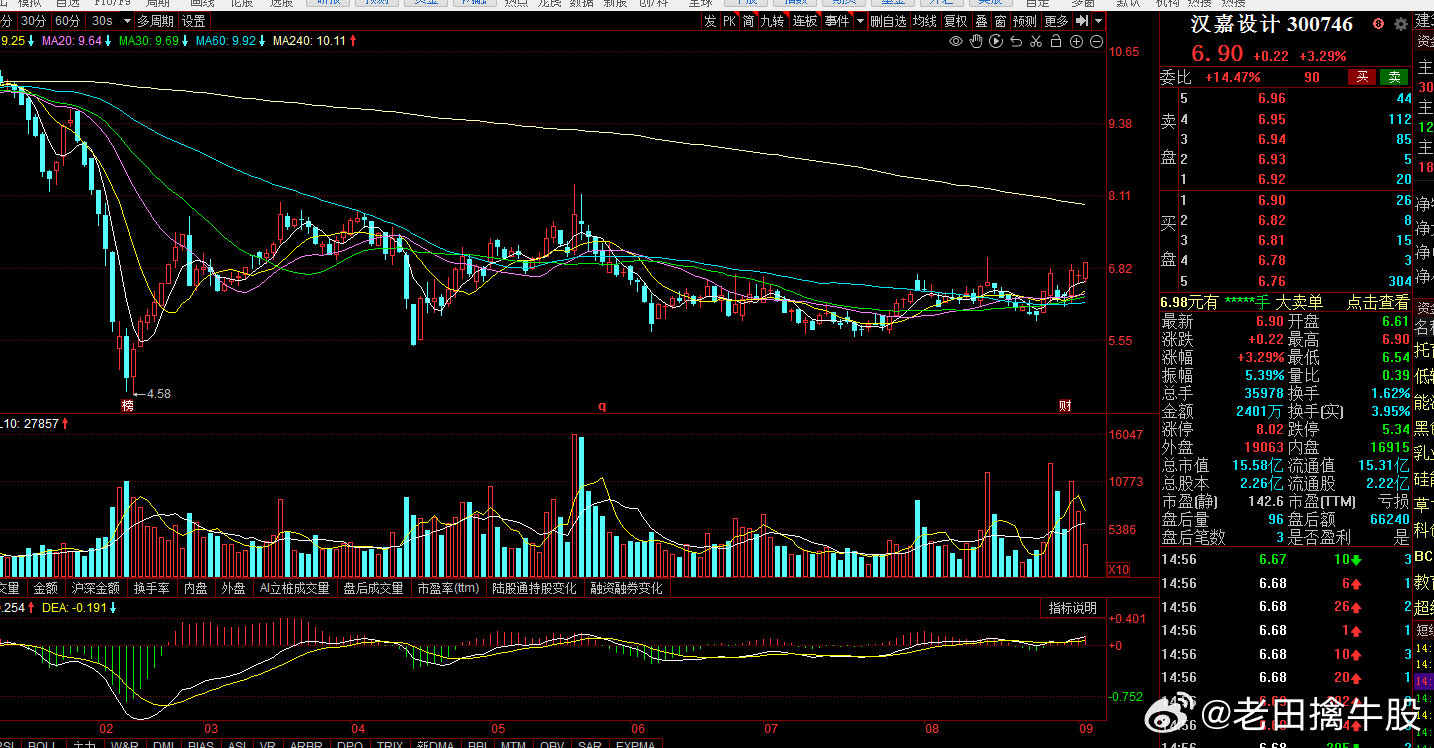Open the 复权 adjustment option
The image size is (1434, 748).
956,21
